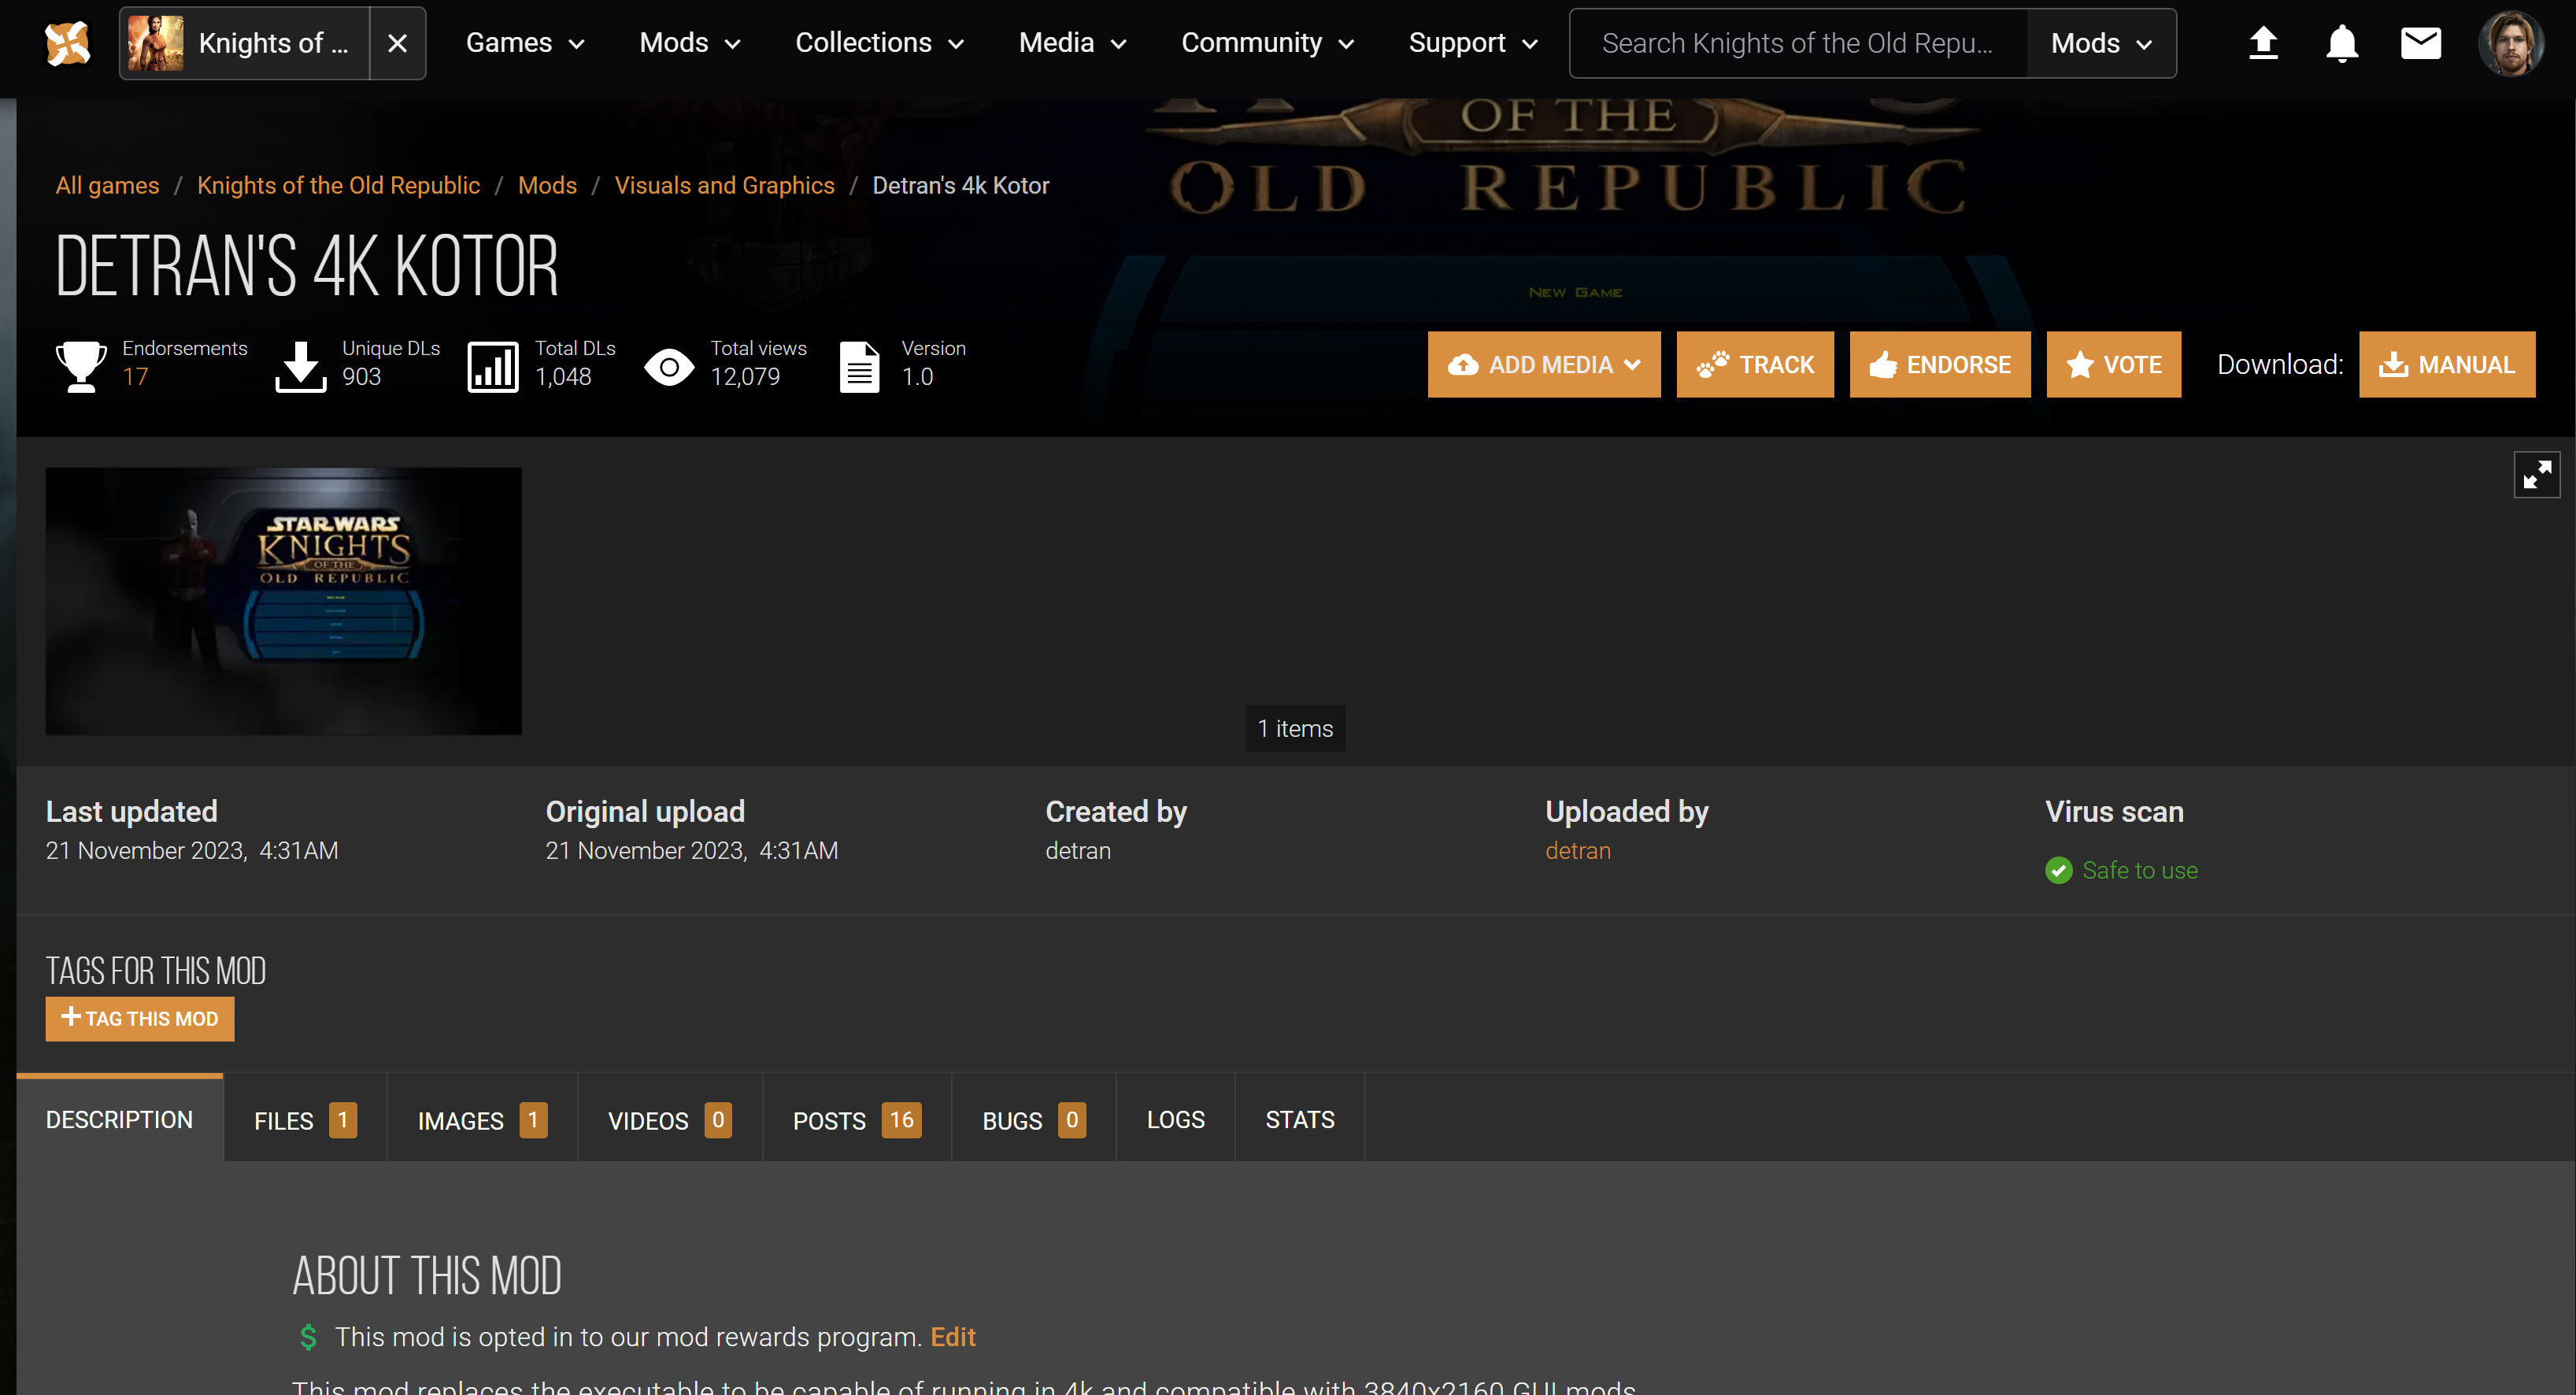Expand the Collections menu
Viewport: 2576px width, 1395px height.
[880, 43]
